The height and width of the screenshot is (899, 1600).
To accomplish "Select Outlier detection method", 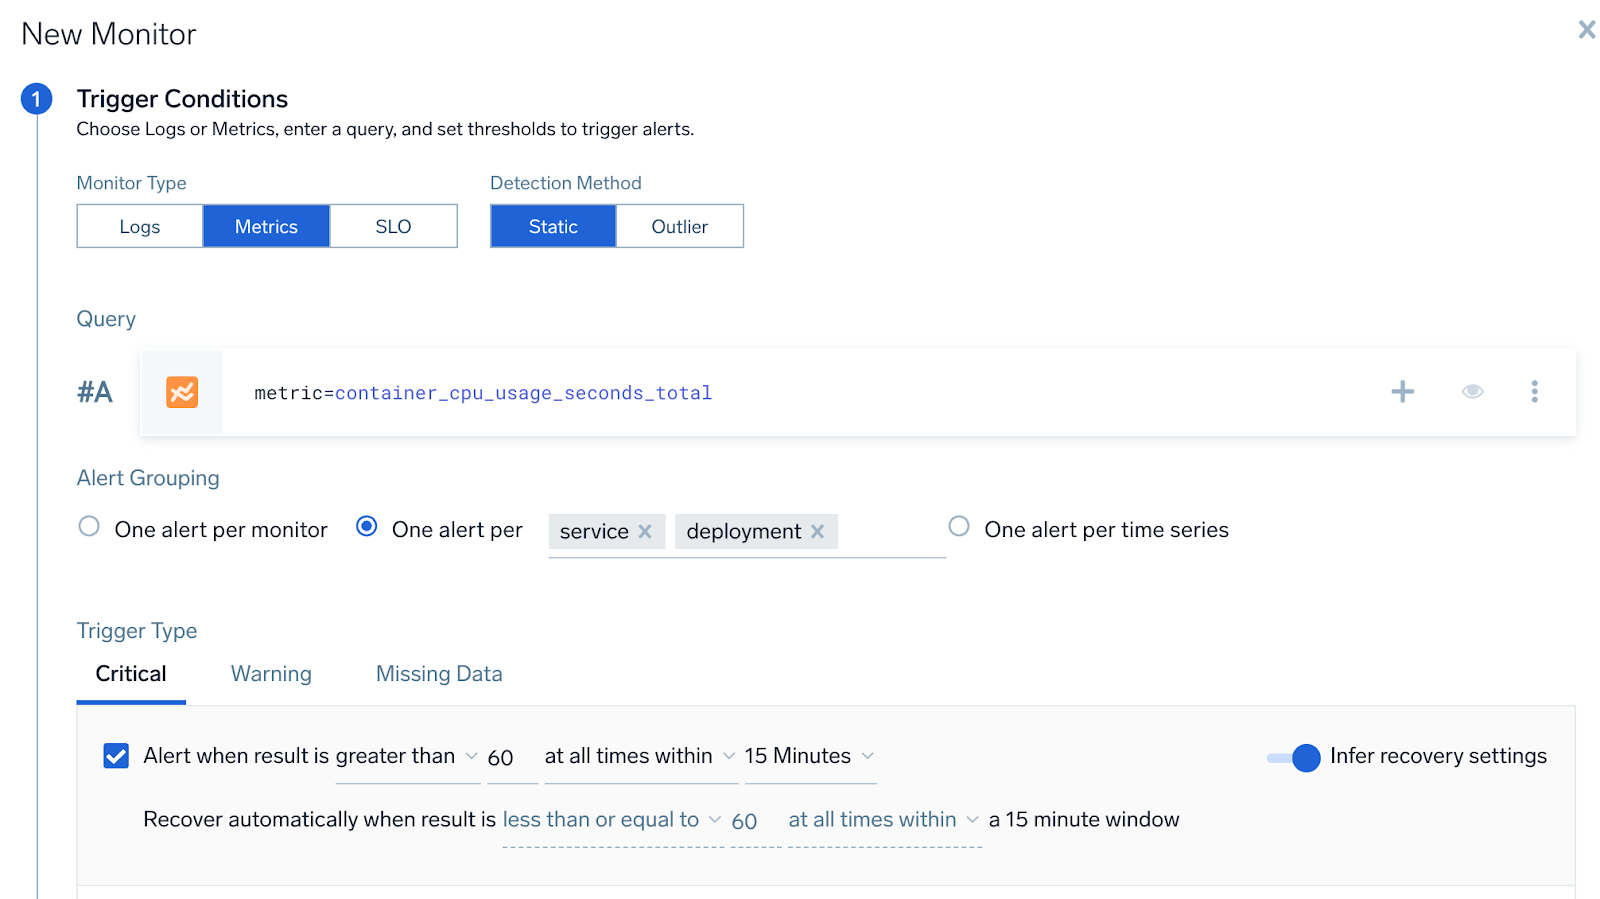I will coord(679,227).
